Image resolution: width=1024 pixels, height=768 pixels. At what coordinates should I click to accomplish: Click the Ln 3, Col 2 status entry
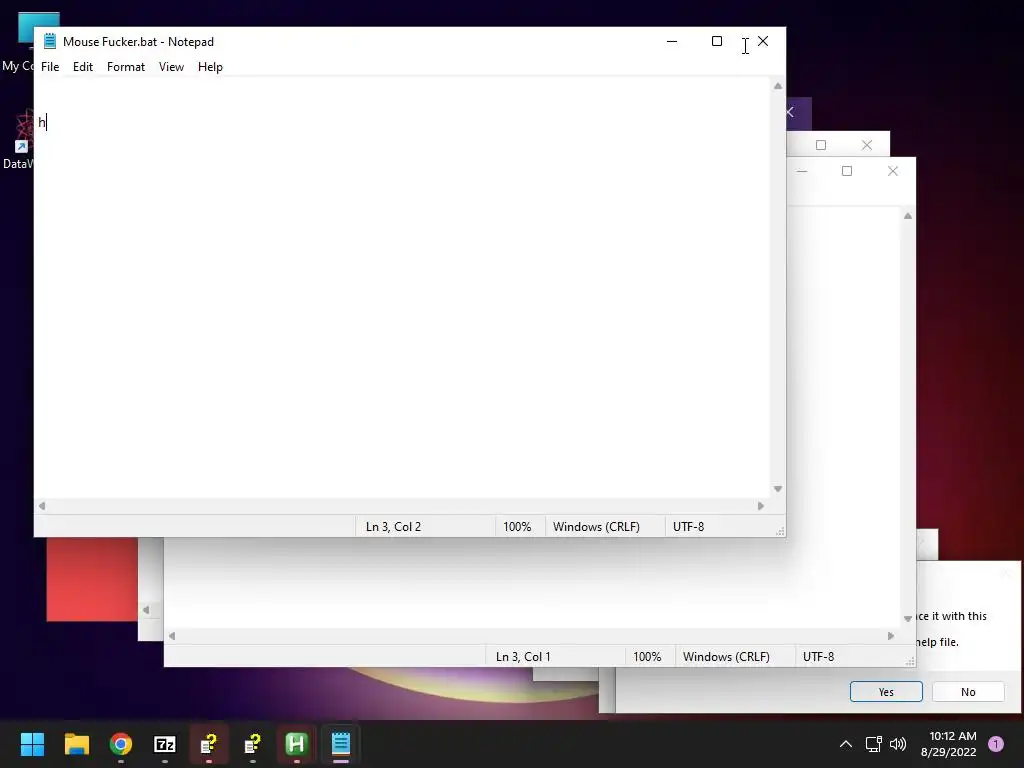coord(393,526)
